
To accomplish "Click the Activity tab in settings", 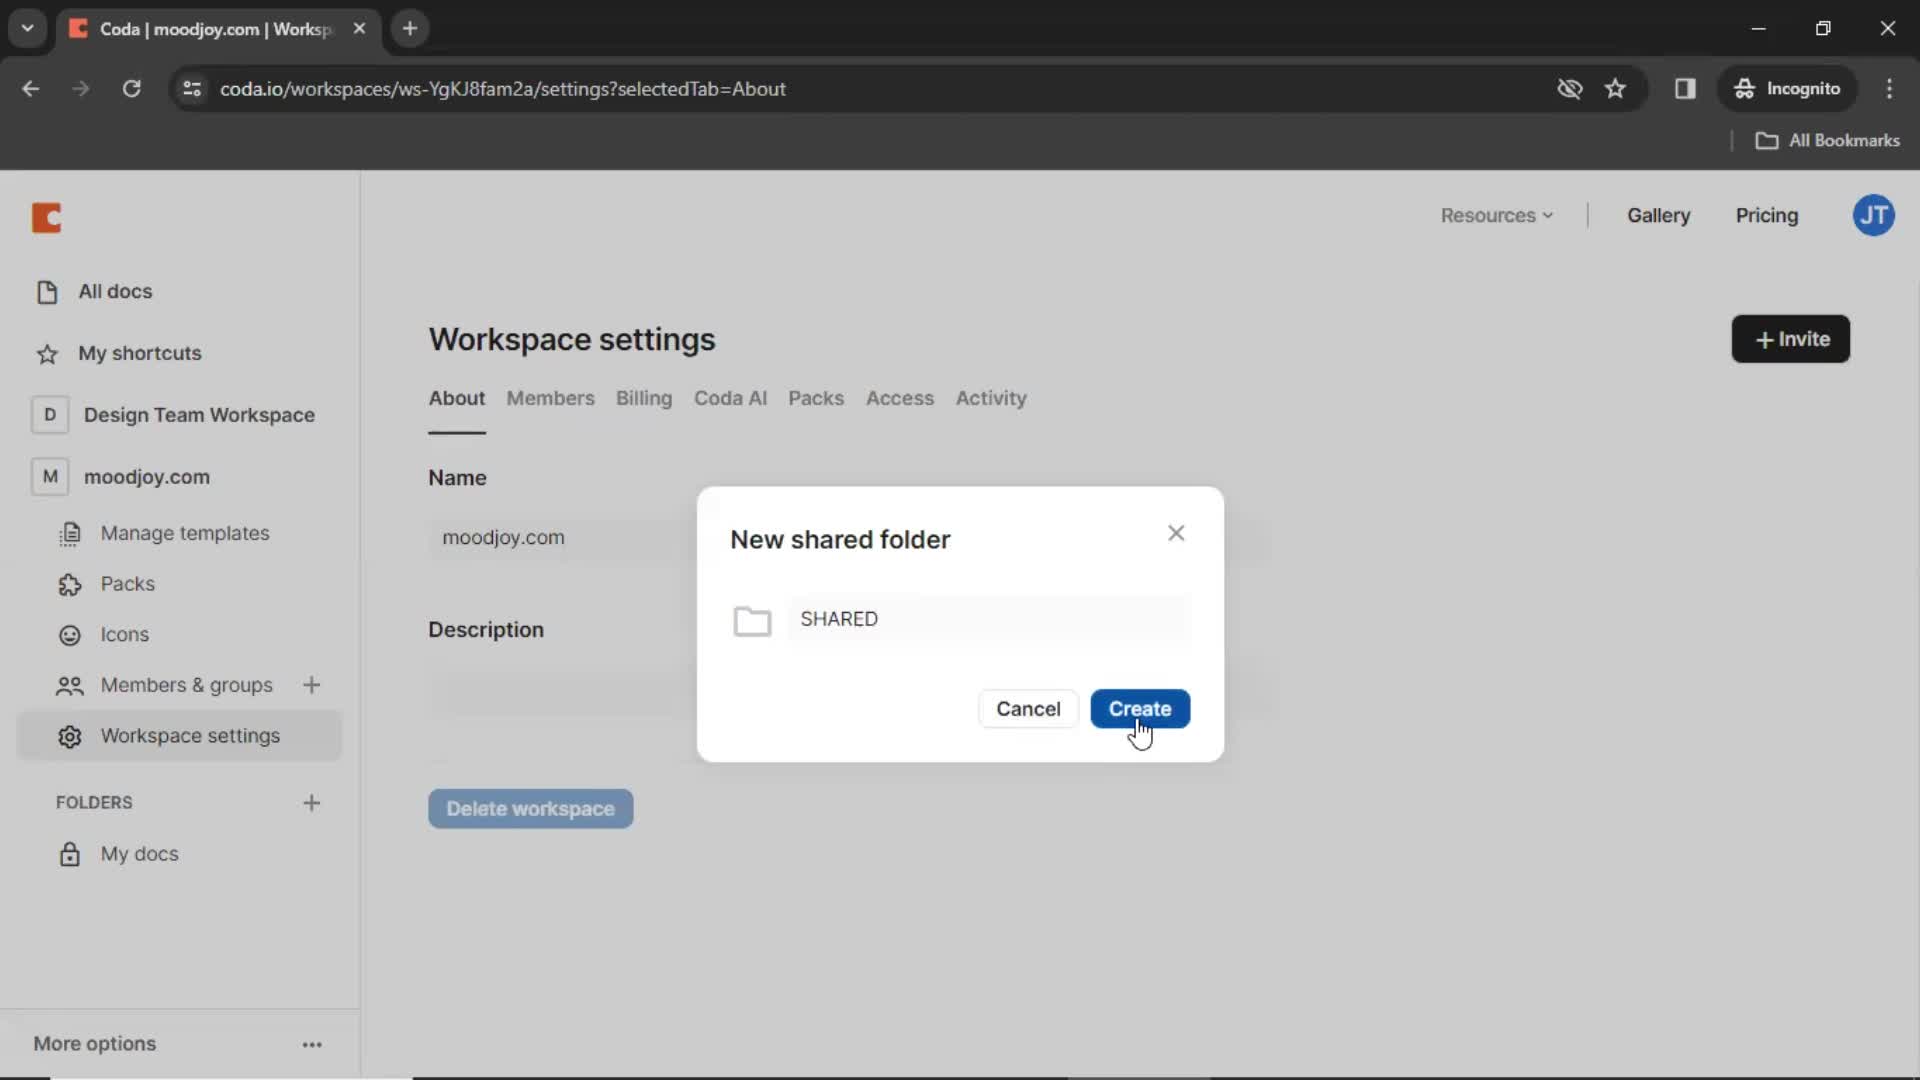I will tap(992, 398).
